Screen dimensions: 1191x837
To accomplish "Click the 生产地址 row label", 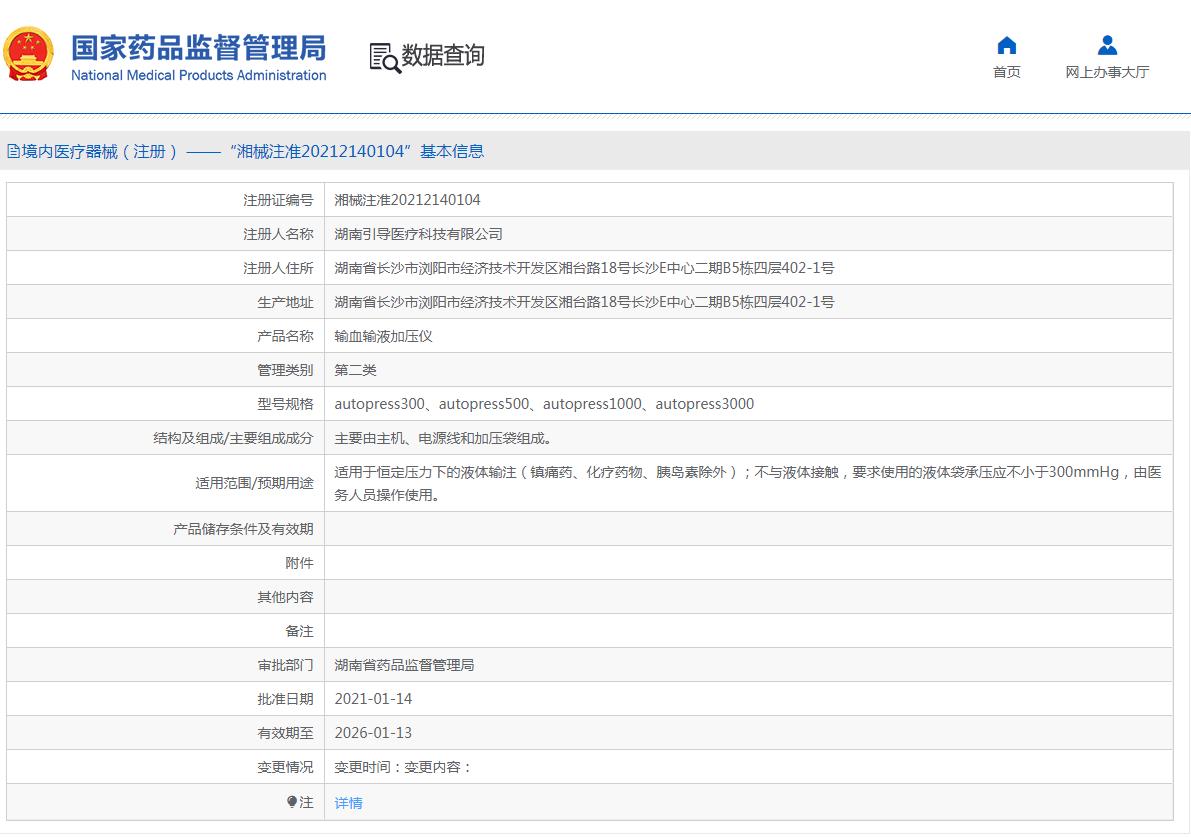I will tap(285, 302).
